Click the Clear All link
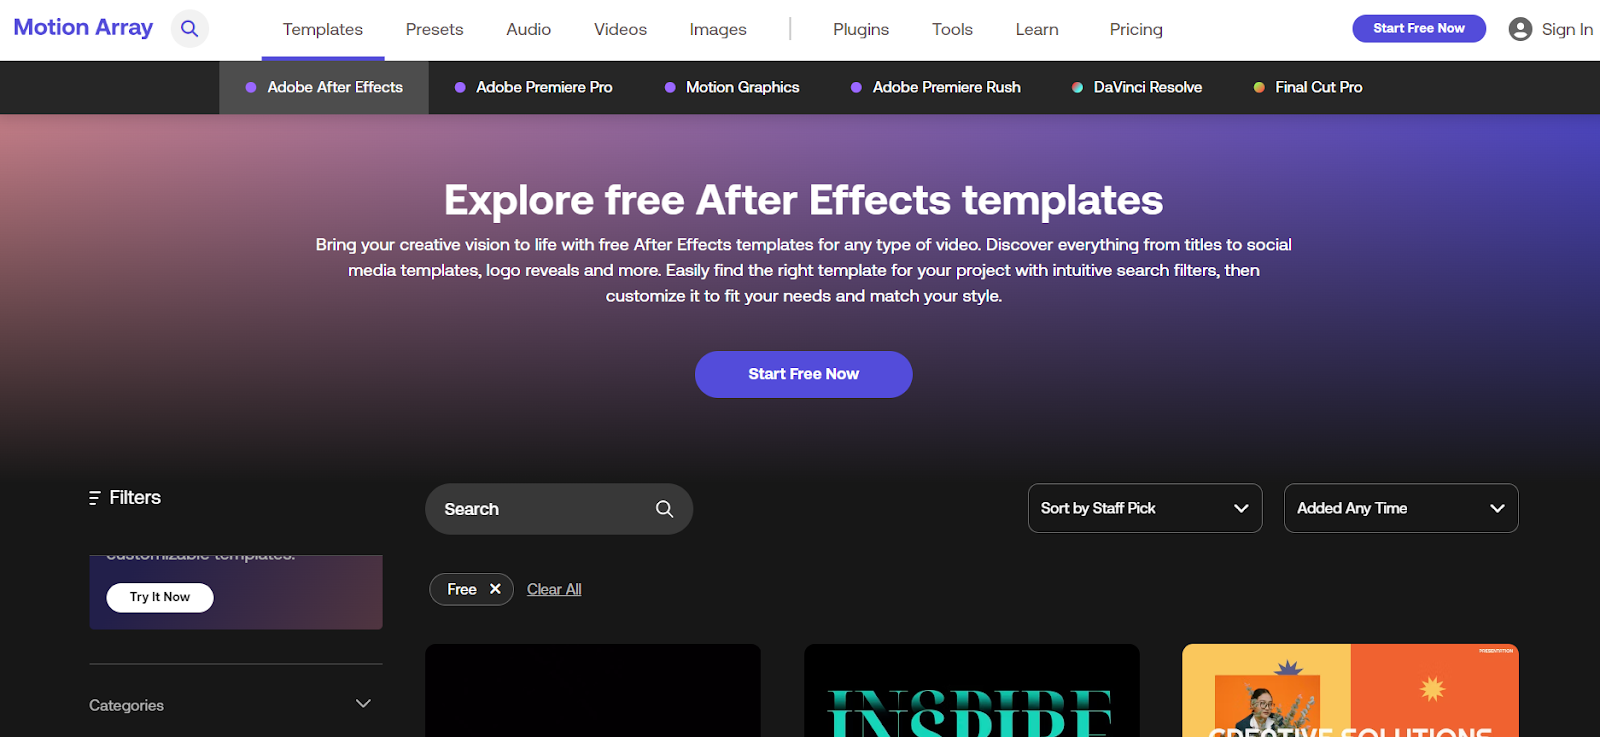 (x=554, y=589)
